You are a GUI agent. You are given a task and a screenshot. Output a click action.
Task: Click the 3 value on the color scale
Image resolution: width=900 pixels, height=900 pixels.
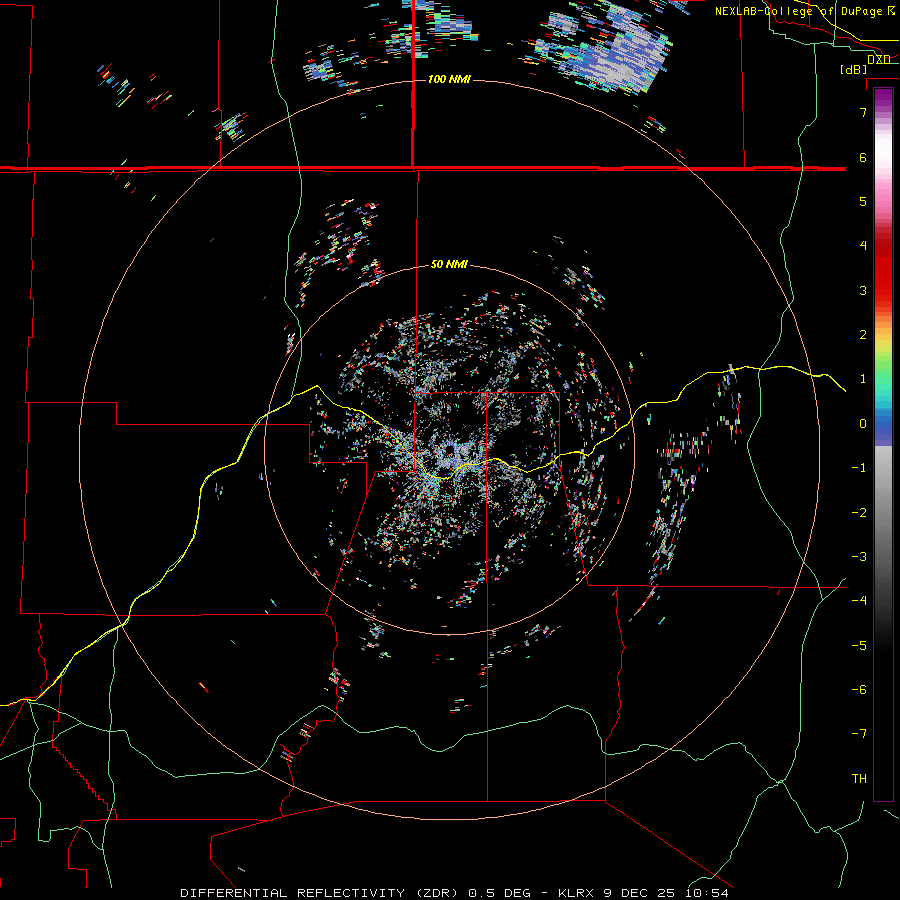pos(863,290)
